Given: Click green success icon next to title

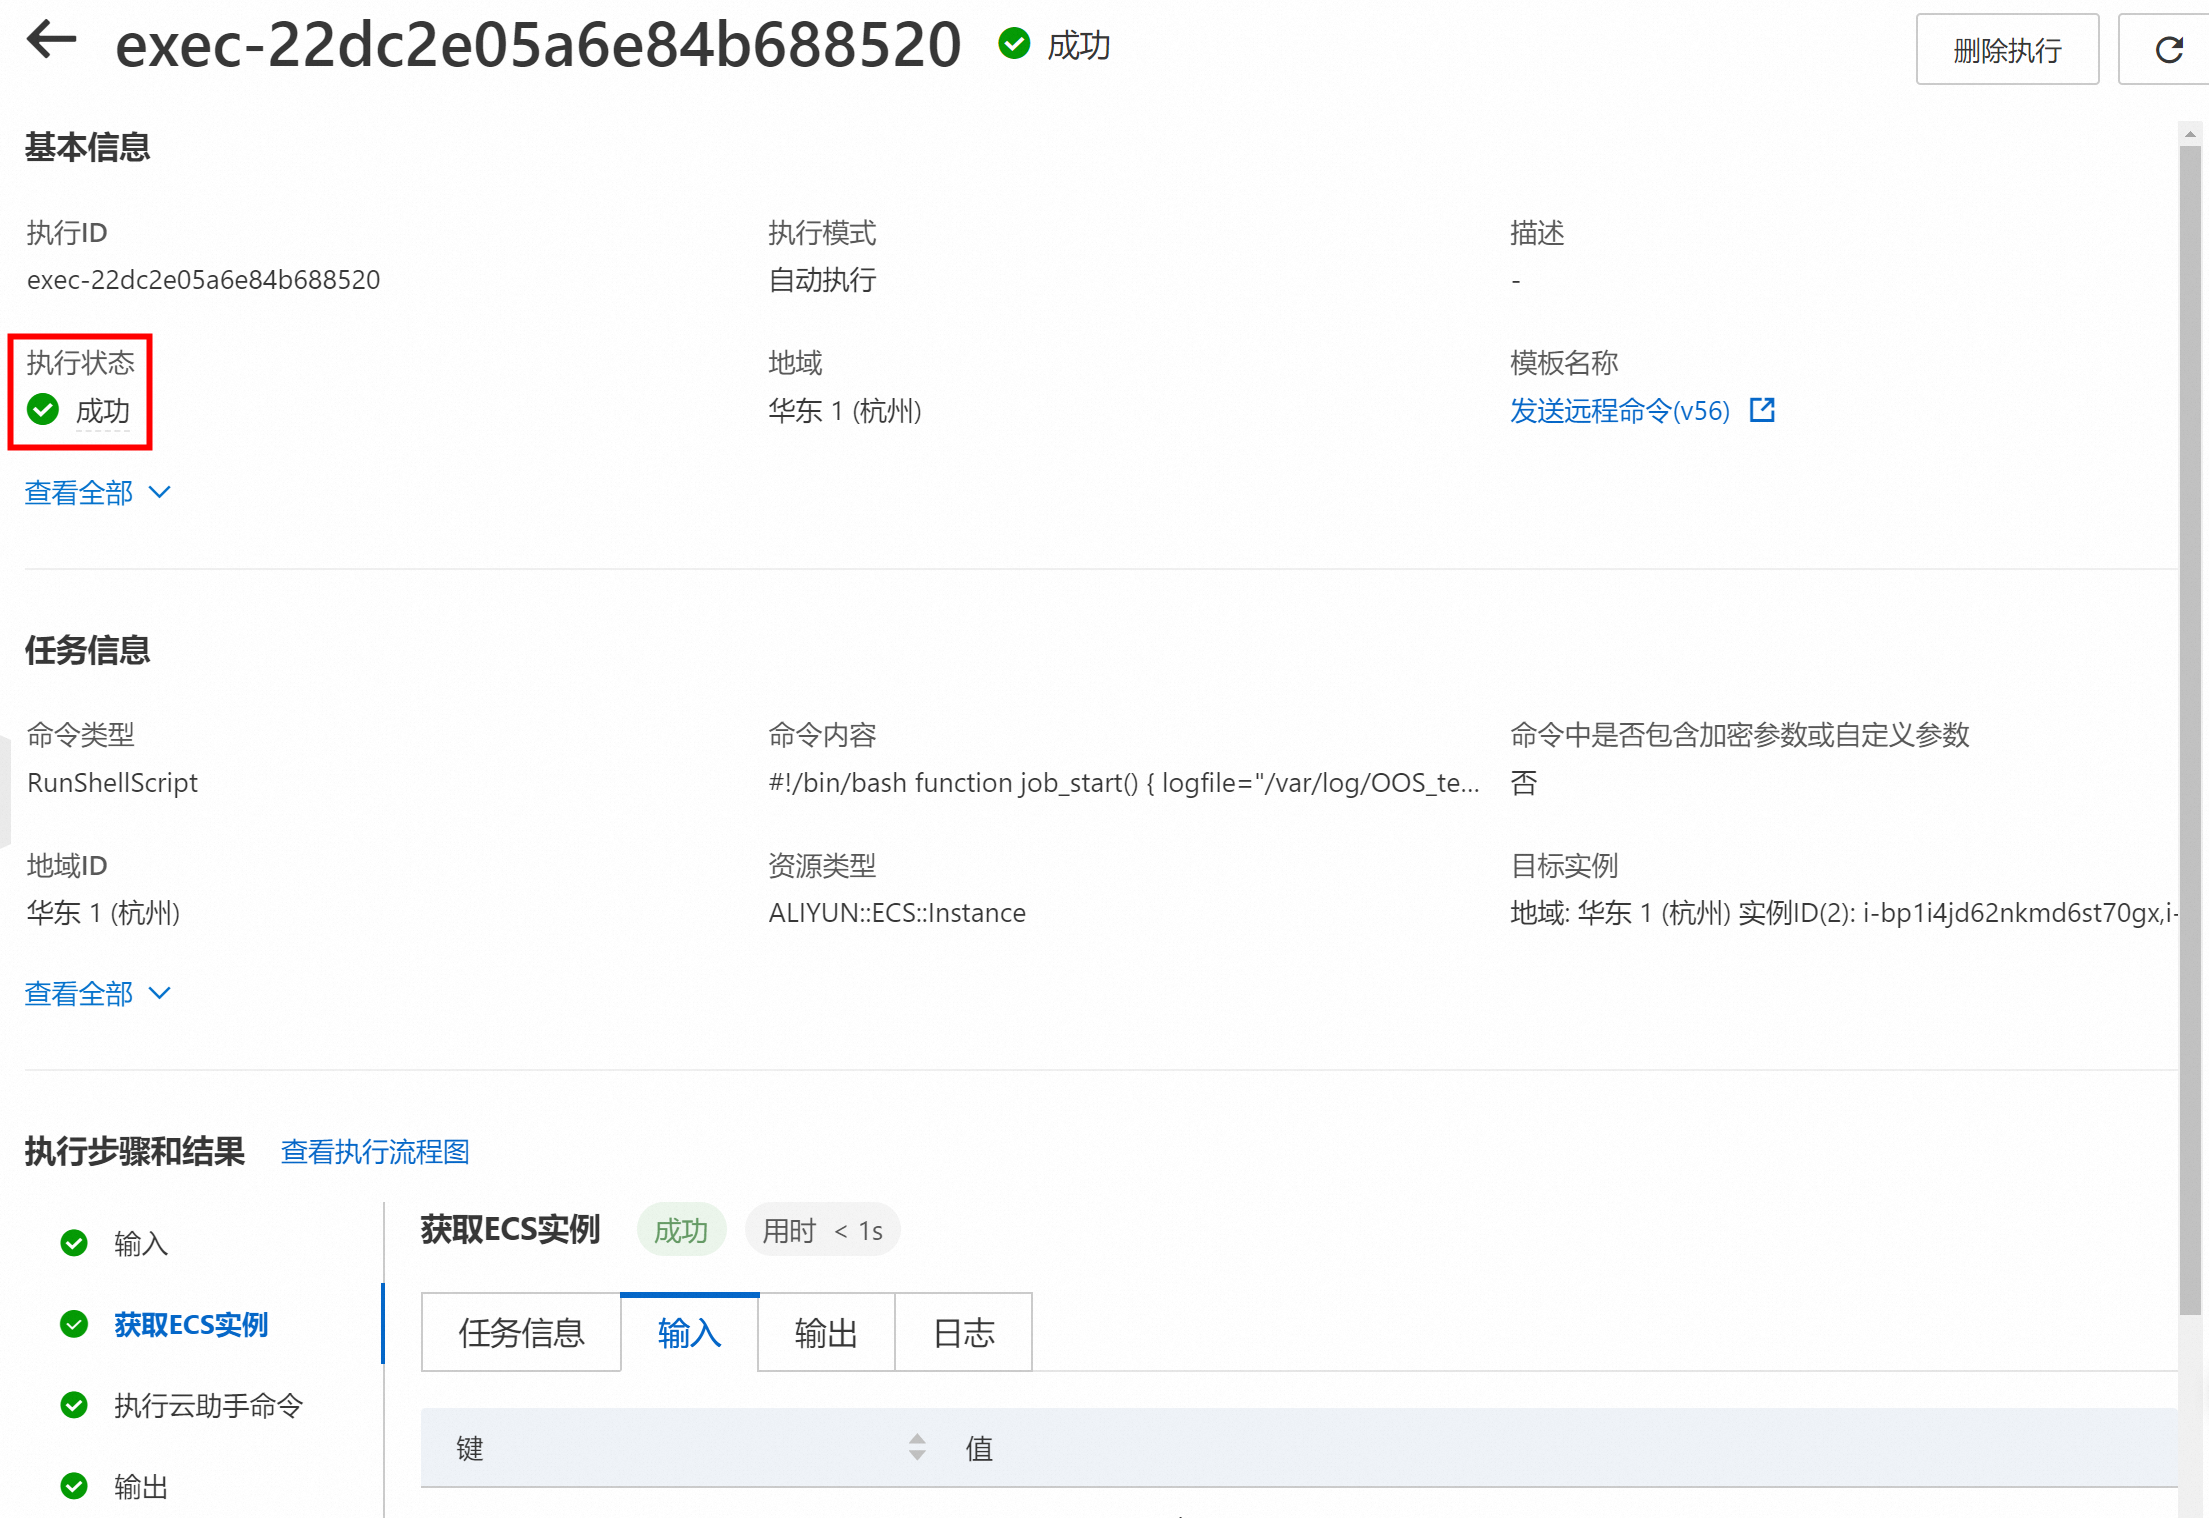Looking at the screenshot, I should click(x=1014, y=44).
